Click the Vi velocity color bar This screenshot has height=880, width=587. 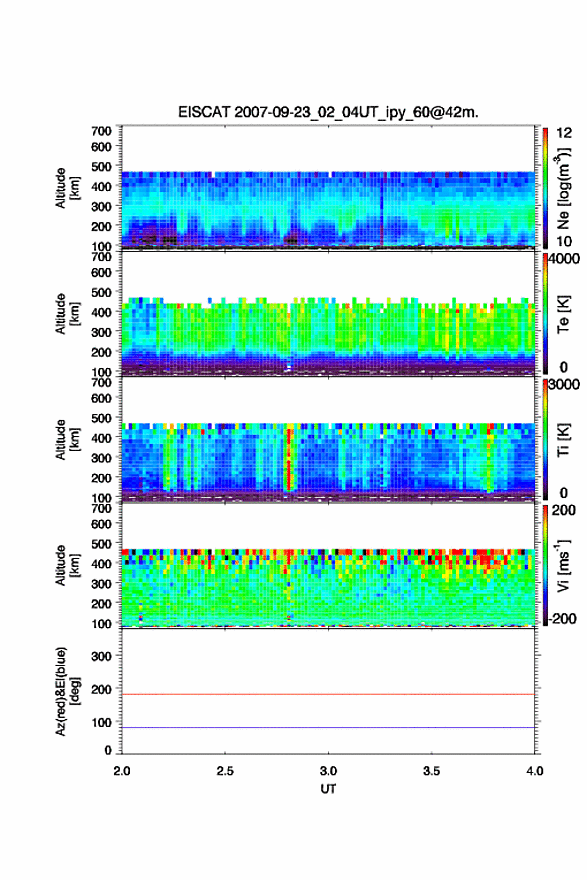pyautogui.click(x=545, y=565)
